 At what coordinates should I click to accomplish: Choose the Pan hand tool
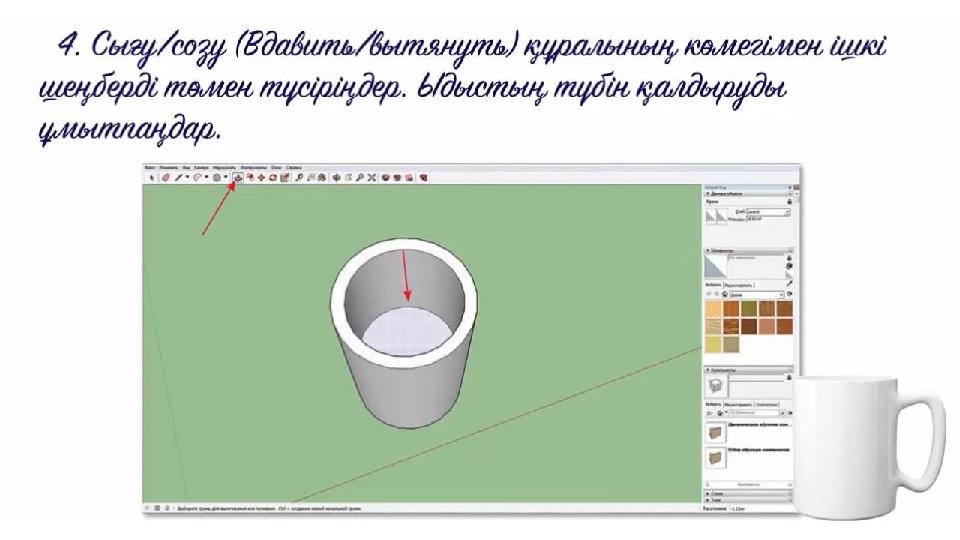[x=348, y=178]
